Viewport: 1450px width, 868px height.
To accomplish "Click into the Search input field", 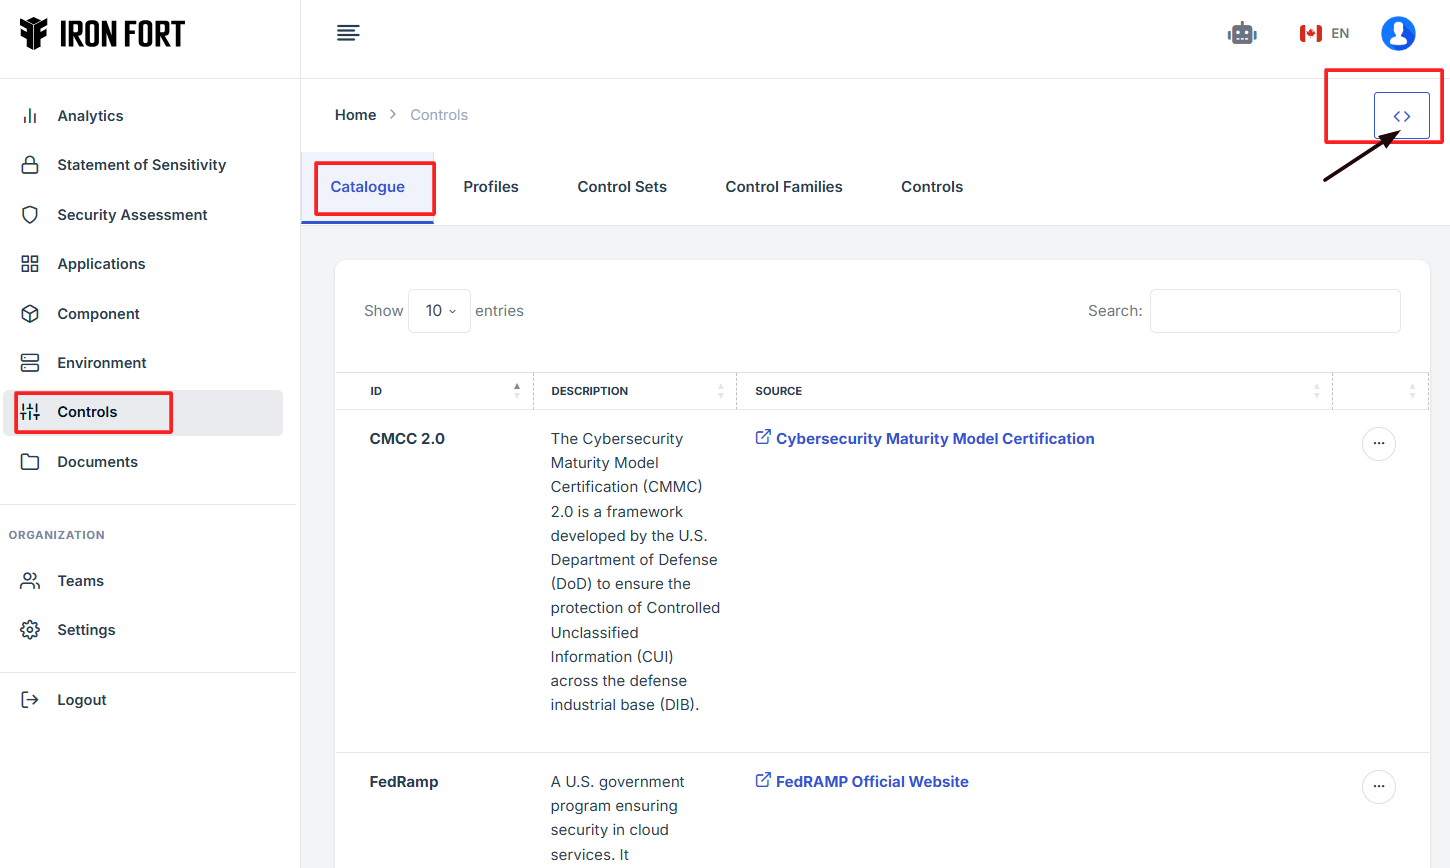I will coord(1274,311).
